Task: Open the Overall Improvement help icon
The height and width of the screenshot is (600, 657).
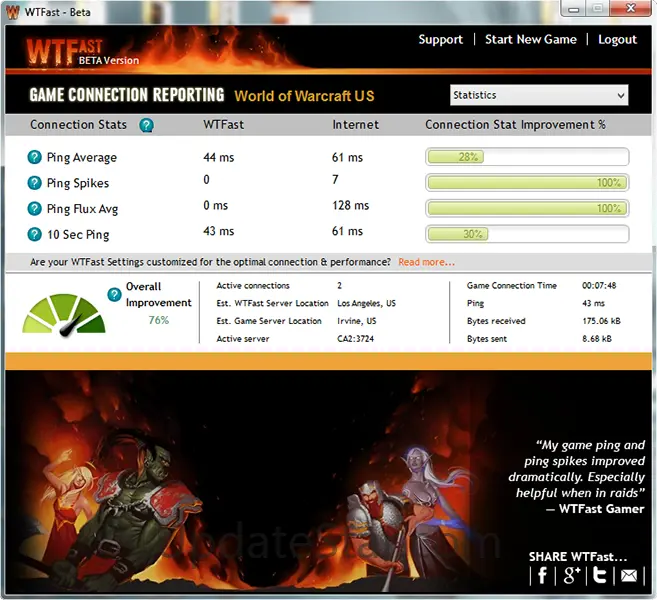Action: (114, 294)
